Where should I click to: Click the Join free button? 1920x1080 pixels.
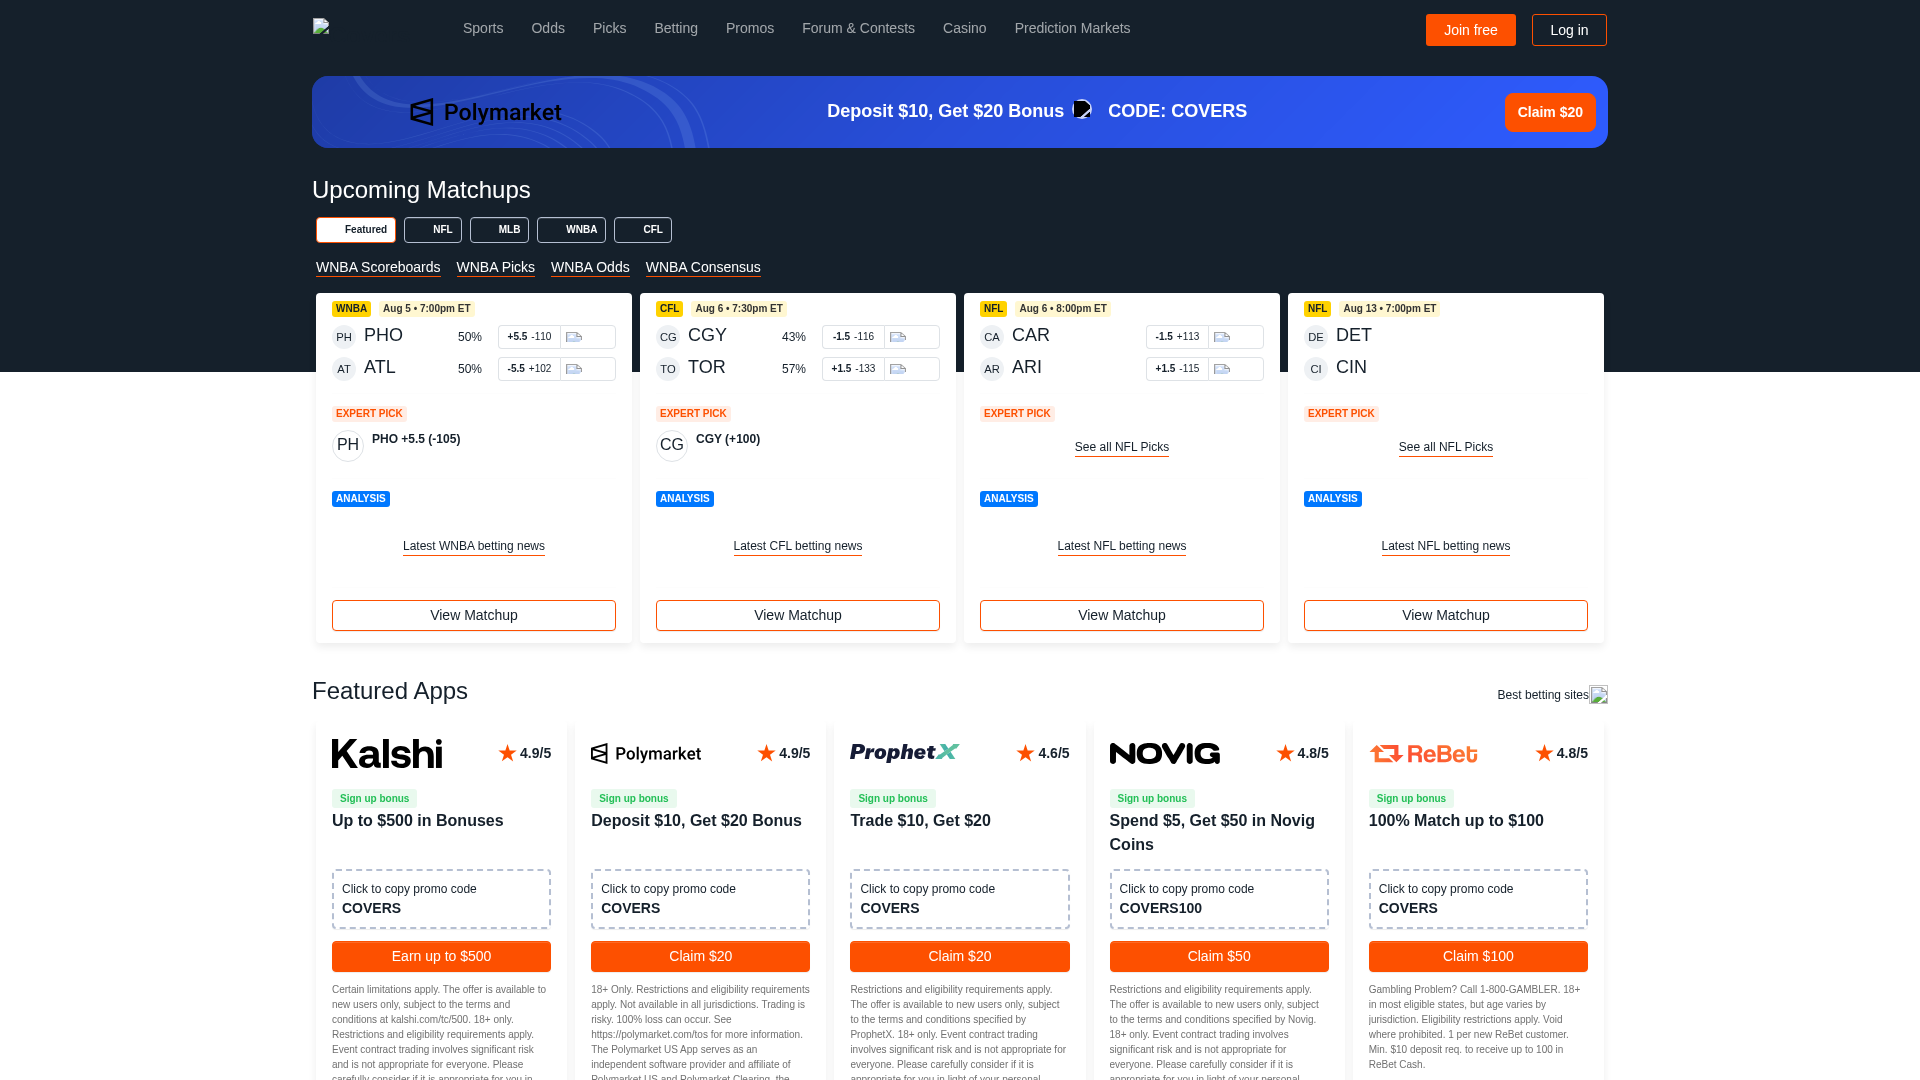[x=1471, y=30]
